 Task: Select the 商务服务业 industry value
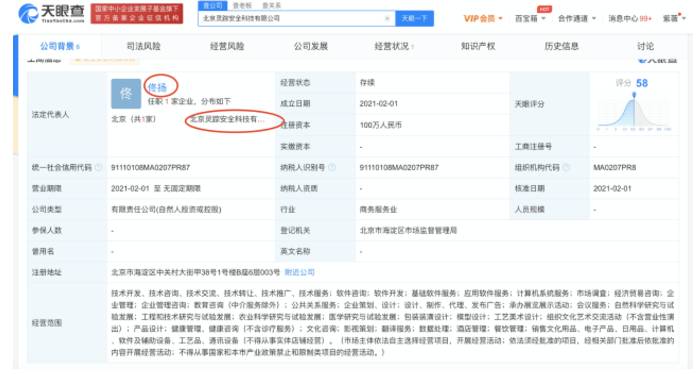pos(378,209)
